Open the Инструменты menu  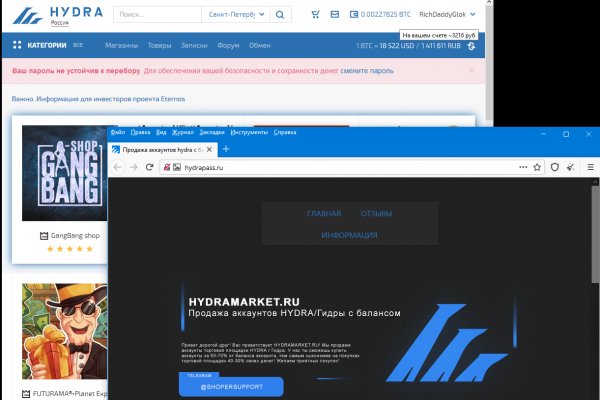[x=249, y=132]
